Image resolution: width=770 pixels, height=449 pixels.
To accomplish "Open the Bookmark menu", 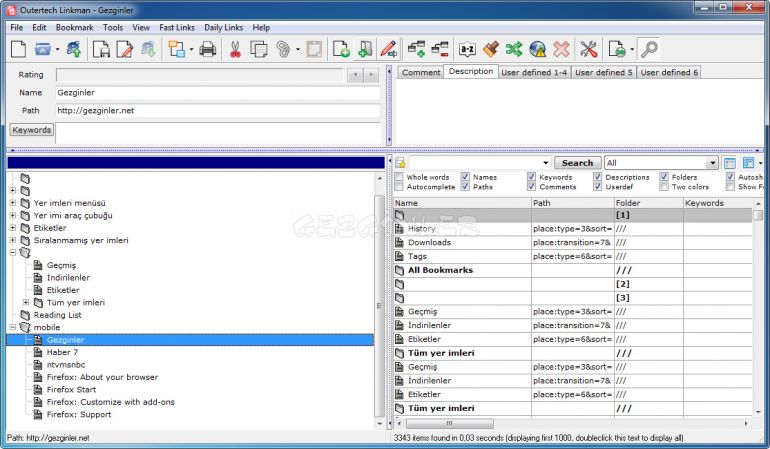I will click(74, 28).
